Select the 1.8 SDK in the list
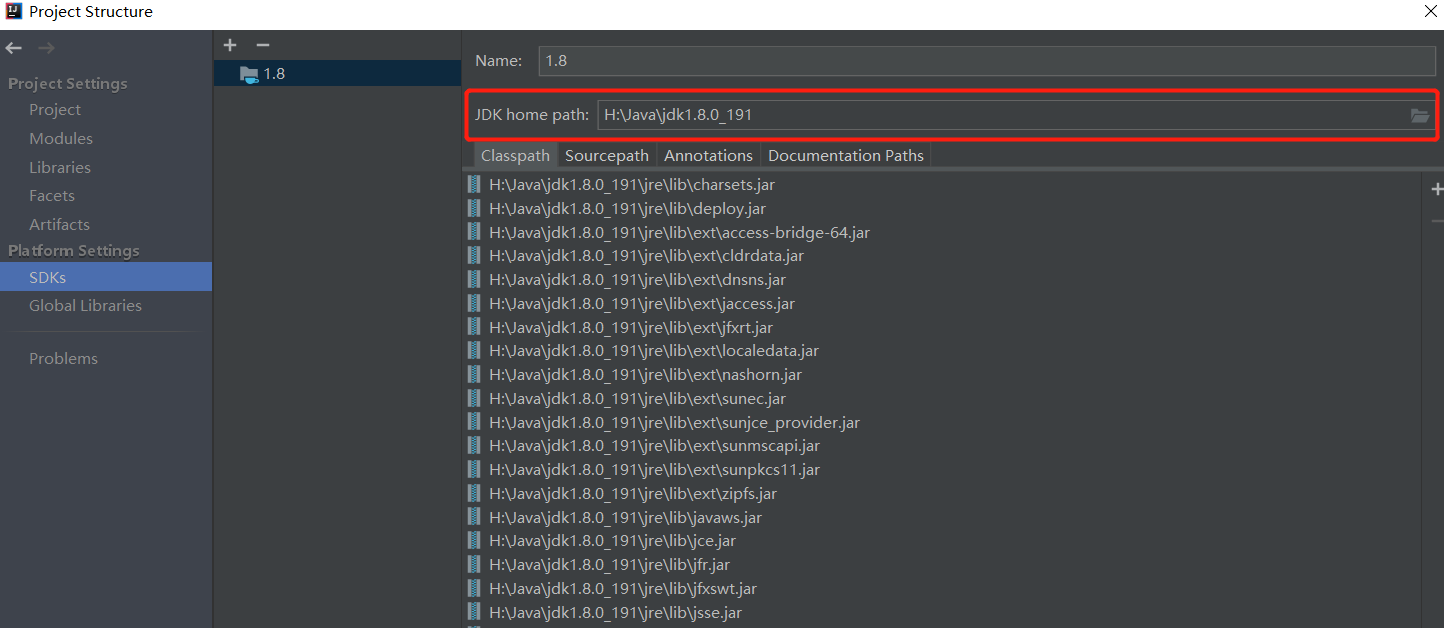Viewport: 1444px width, 628px height. [337, 74]
